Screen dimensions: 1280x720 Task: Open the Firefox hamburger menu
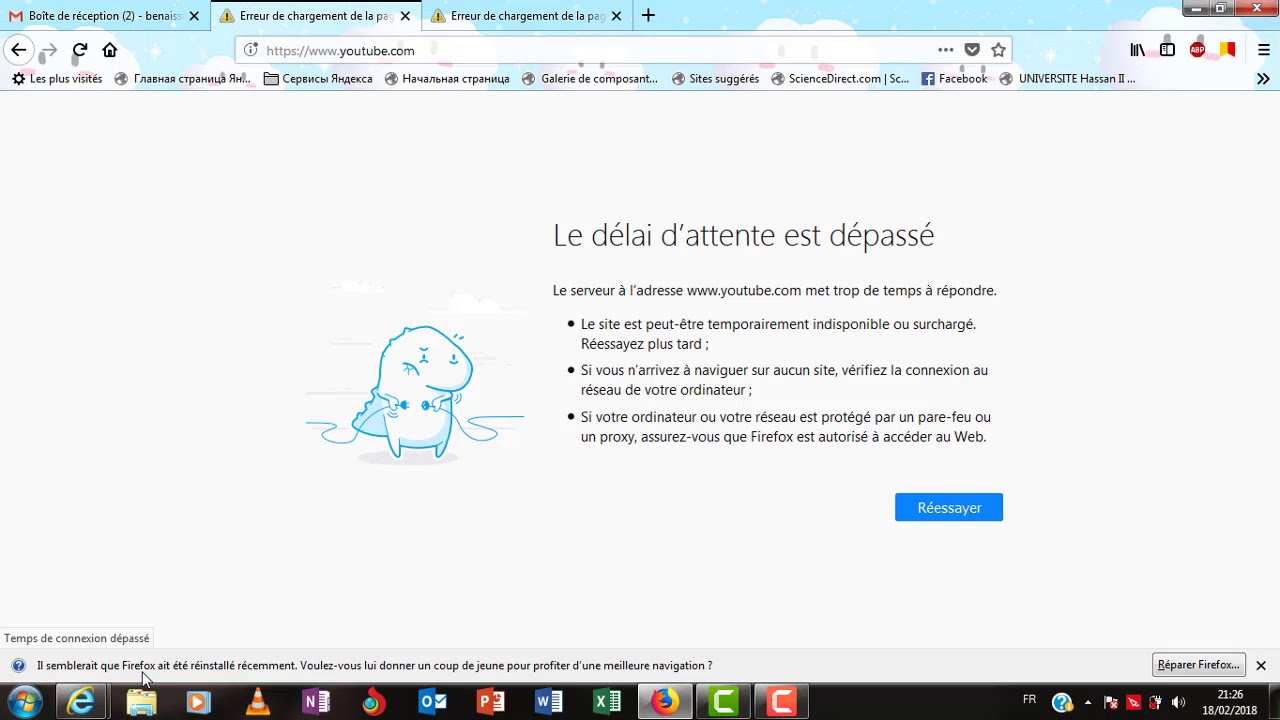tap(1263, 50)
